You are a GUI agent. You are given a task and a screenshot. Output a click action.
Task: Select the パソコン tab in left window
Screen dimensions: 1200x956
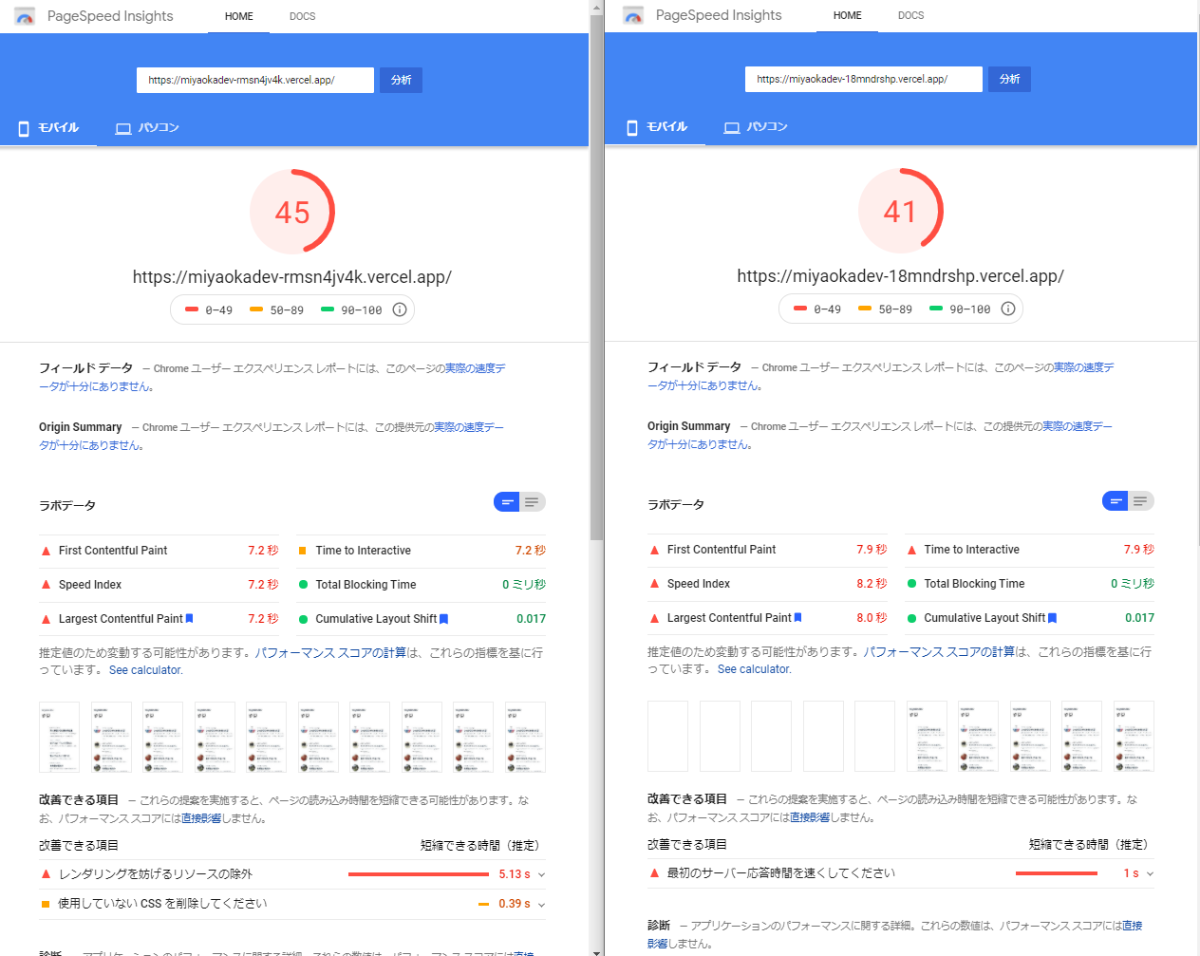tap(148, 128)
